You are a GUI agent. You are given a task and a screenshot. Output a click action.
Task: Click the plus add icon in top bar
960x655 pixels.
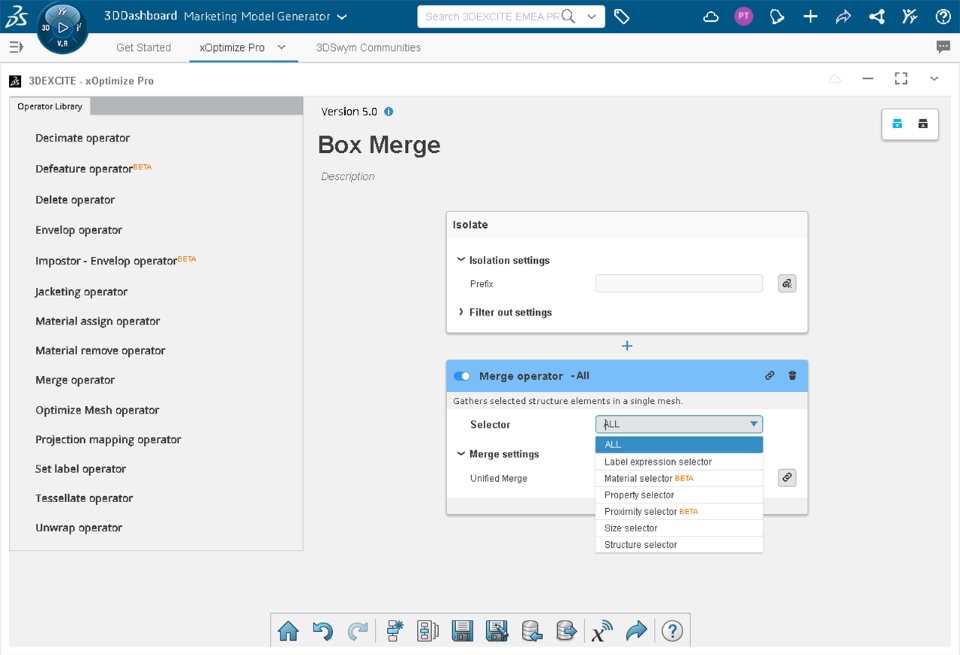click(x=810, y=17)
